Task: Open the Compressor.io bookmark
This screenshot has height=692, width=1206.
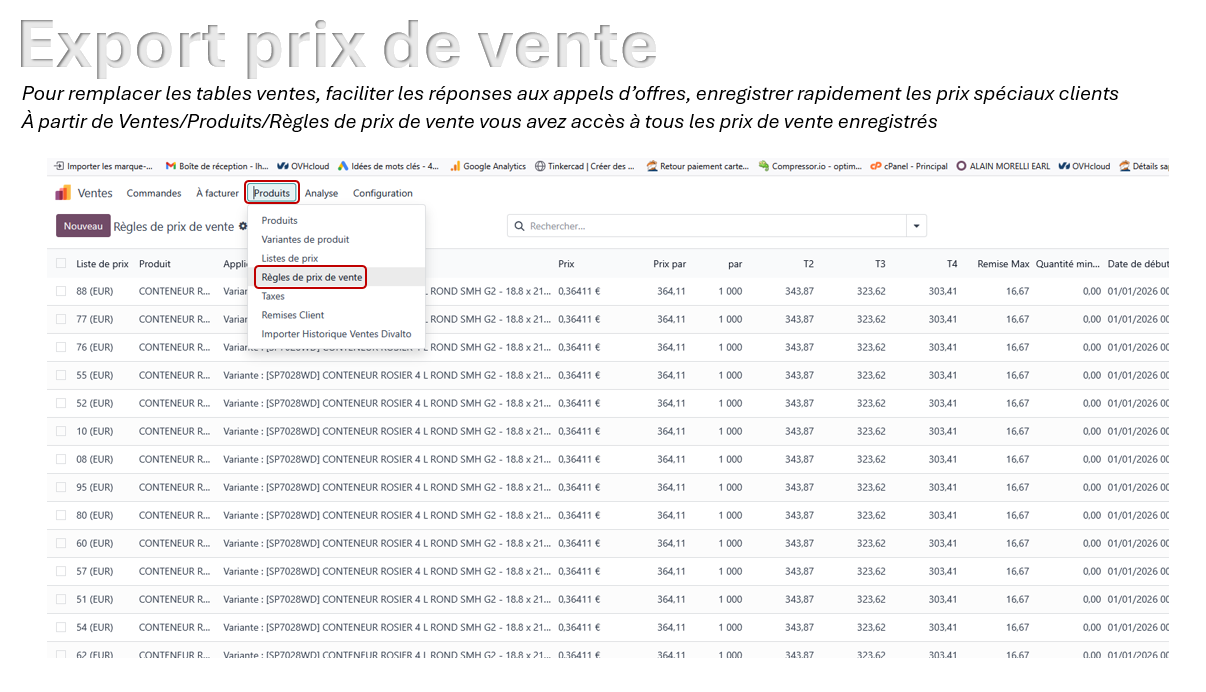Action: point(810,166)
